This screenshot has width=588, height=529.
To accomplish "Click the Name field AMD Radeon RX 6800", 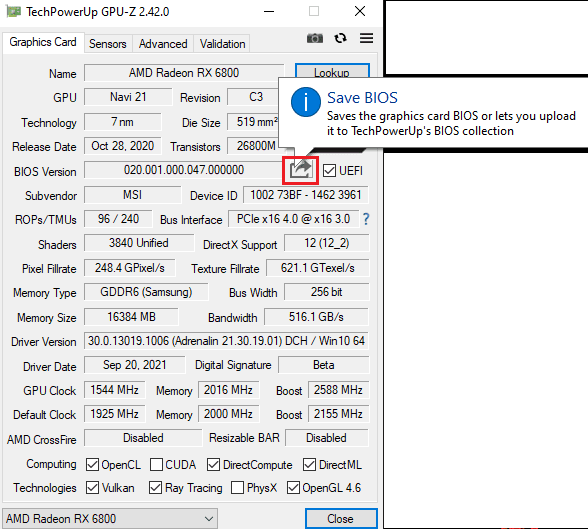I will (184, 73).
